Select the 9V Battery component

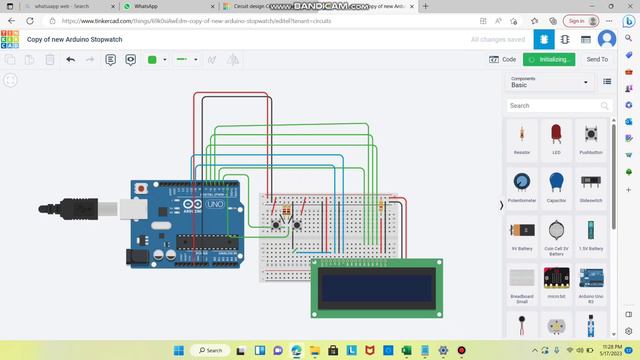pos(522,236)
